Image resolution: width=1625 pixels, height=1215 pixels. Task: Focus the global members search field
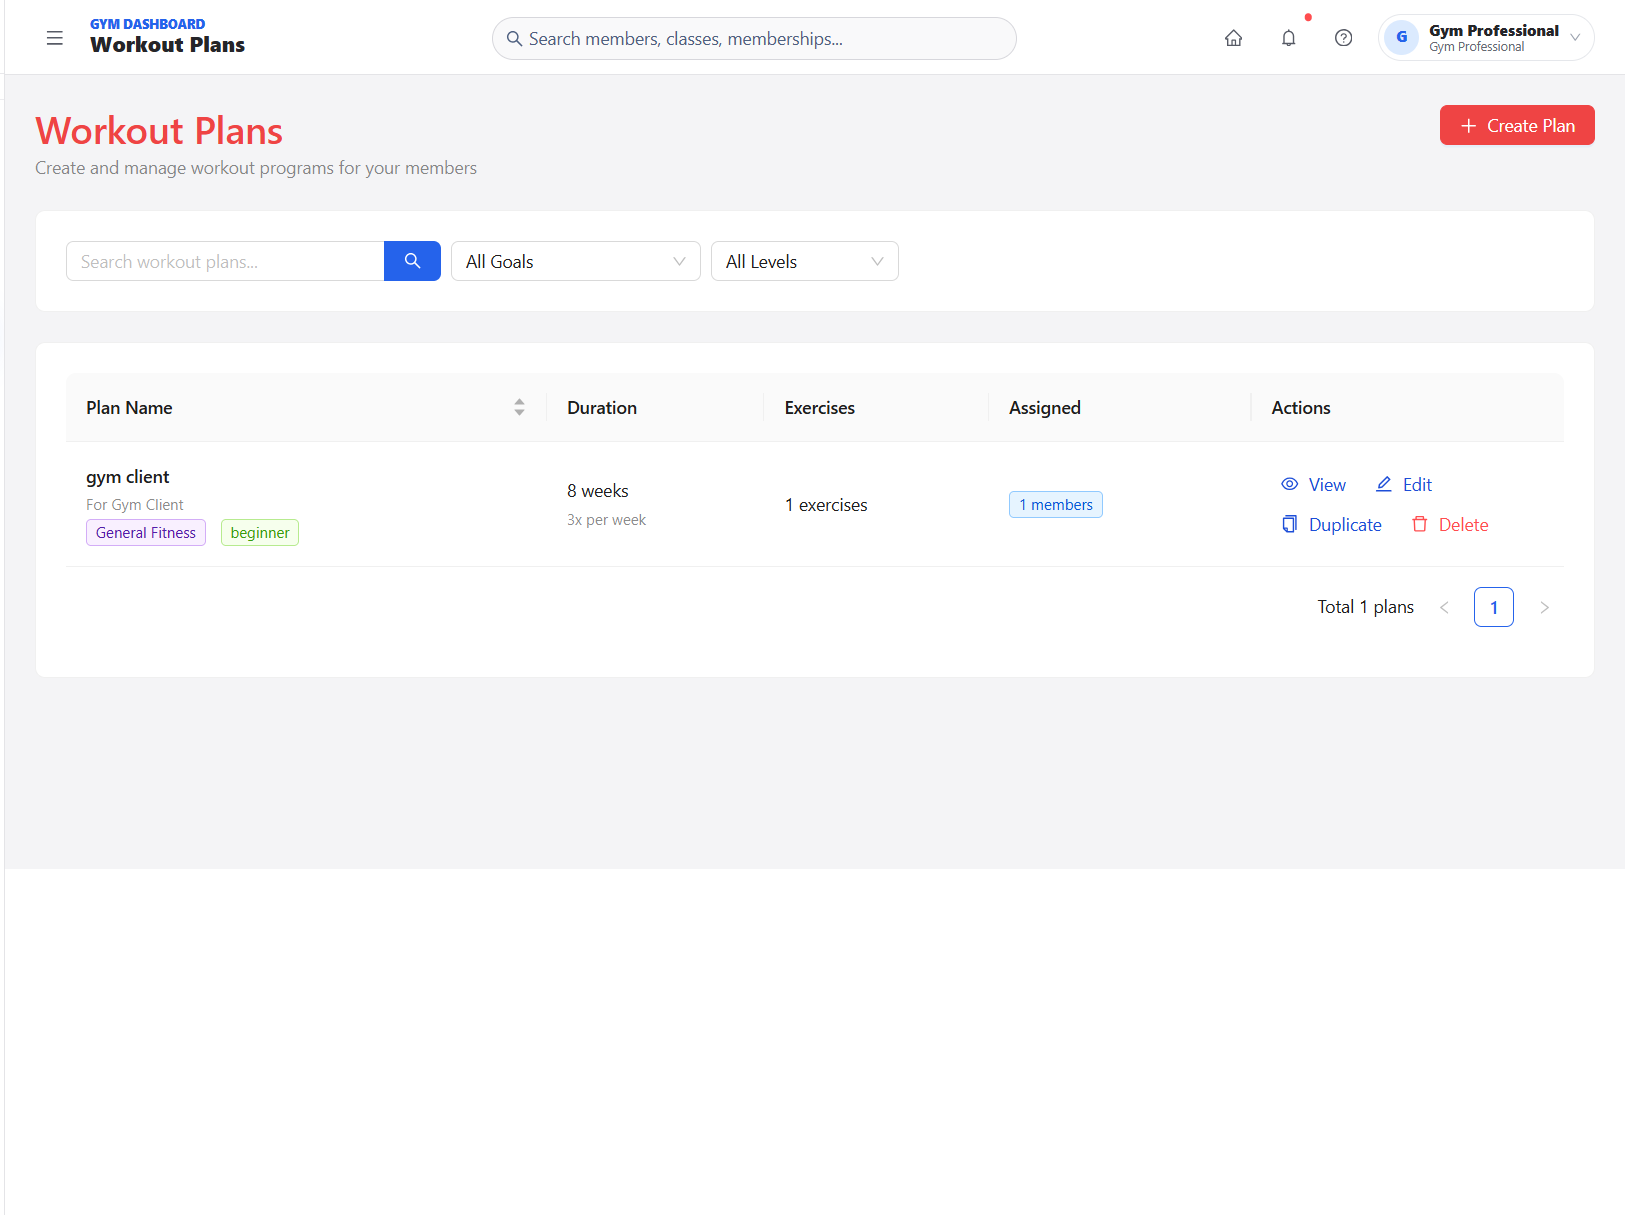(754, 38)
